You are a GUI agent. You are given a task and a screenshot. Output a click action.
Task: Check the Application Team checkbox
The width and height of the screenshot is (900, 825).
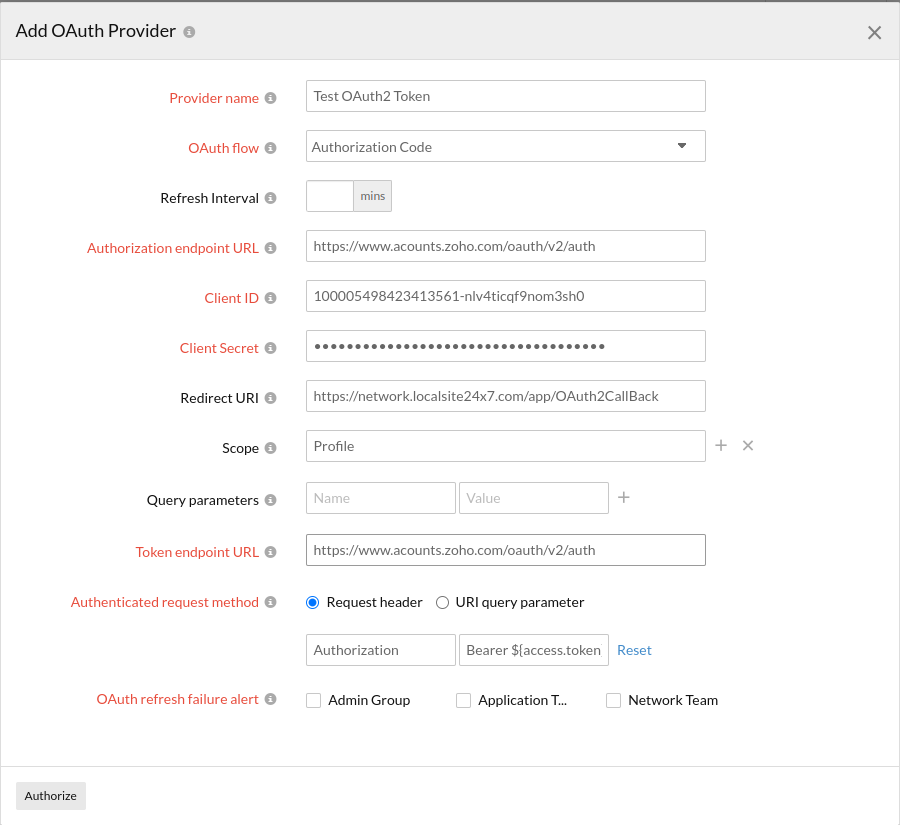463,700
